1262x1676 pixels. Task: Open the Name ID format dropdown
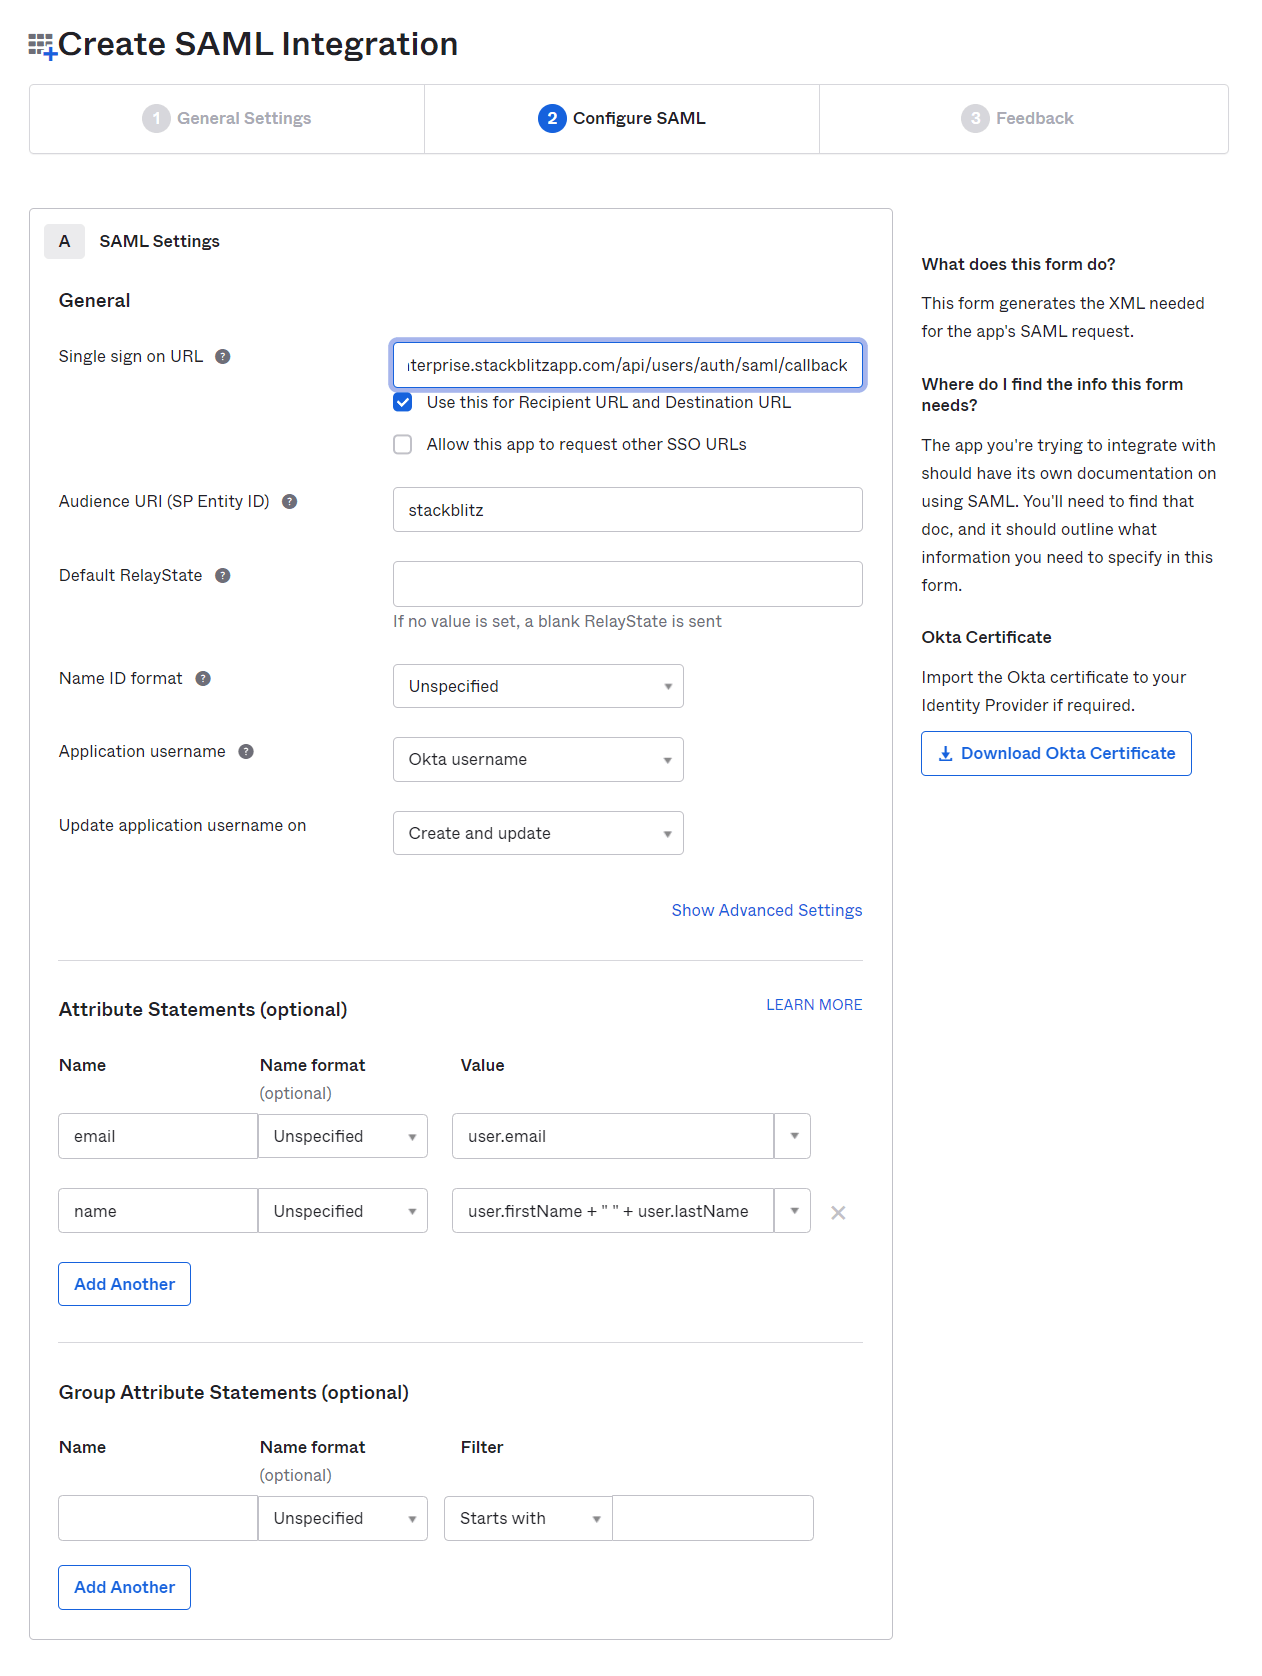(538, 687)
